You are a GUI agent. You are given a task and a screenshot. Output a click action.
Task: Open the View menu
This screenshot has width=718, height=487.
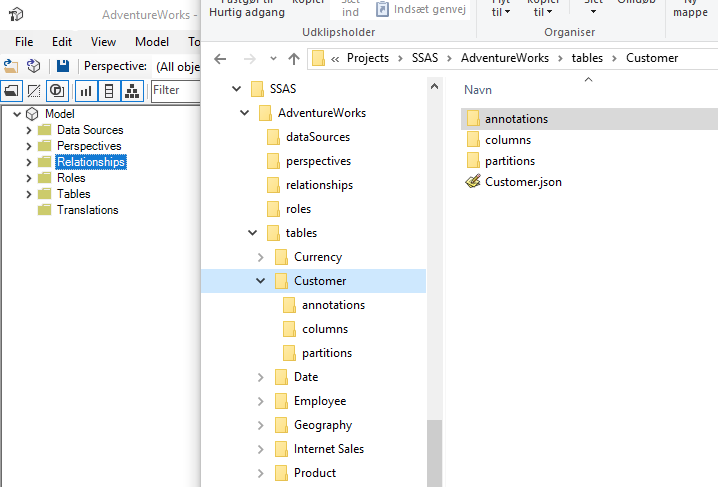[103, 42]
